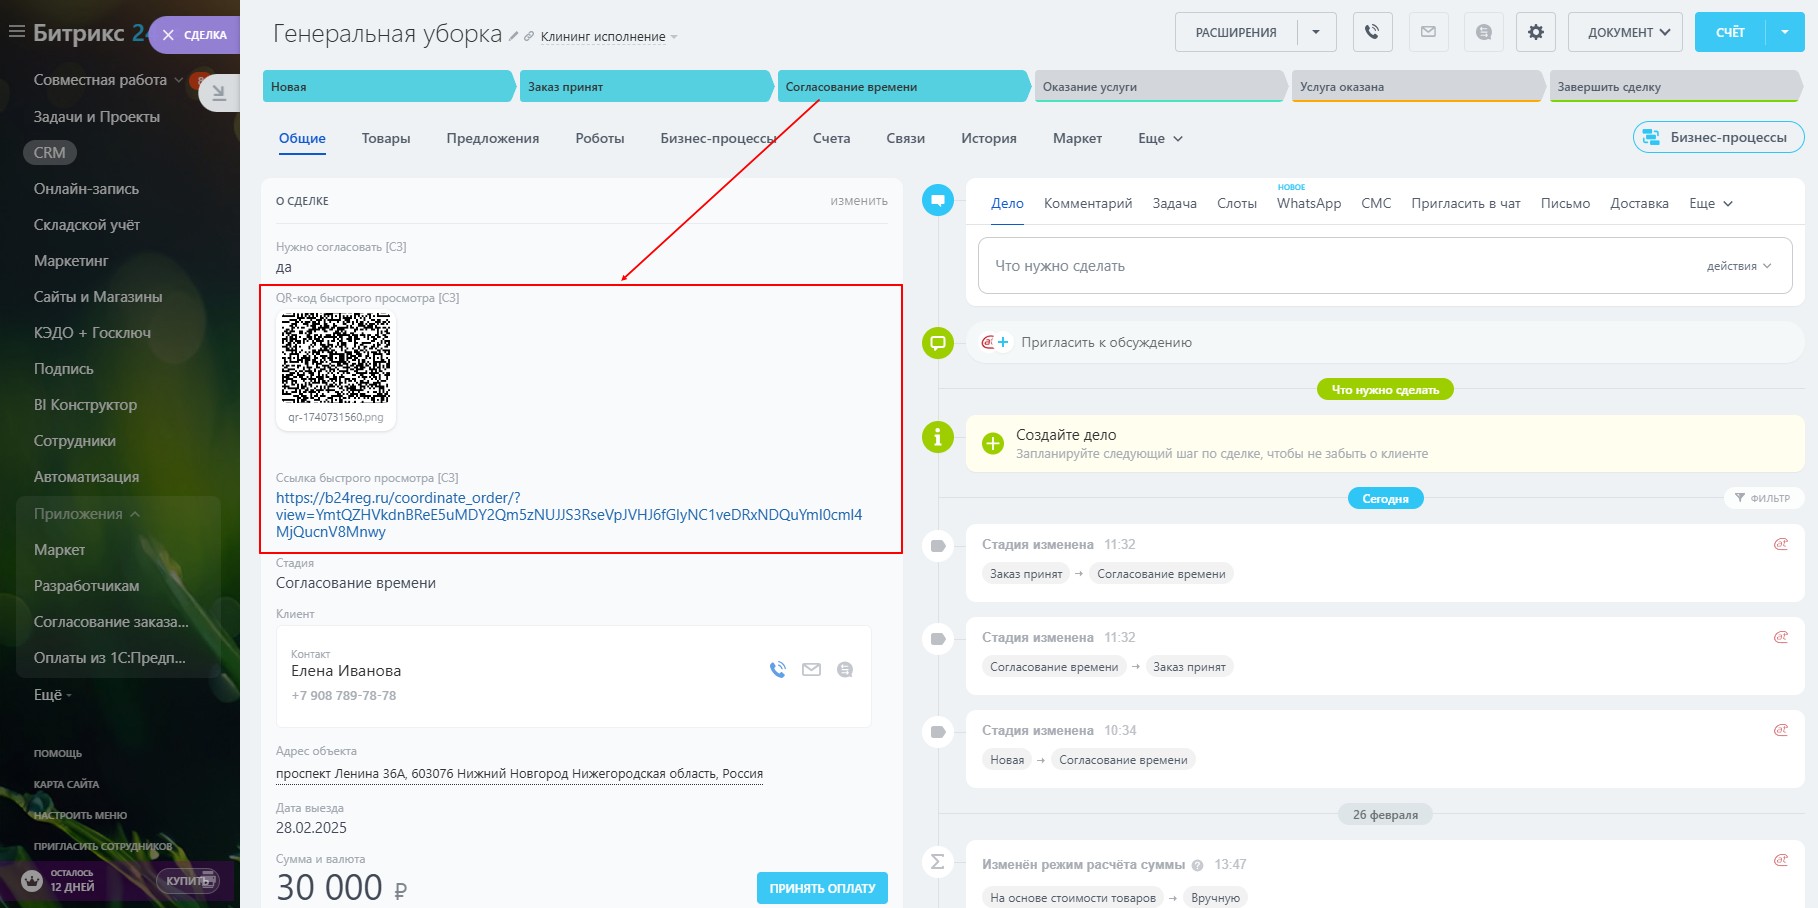Screen dimensions: 1818x908
Task: Open Задачи и Проекты in sidebar
Action: pos(97,117)
